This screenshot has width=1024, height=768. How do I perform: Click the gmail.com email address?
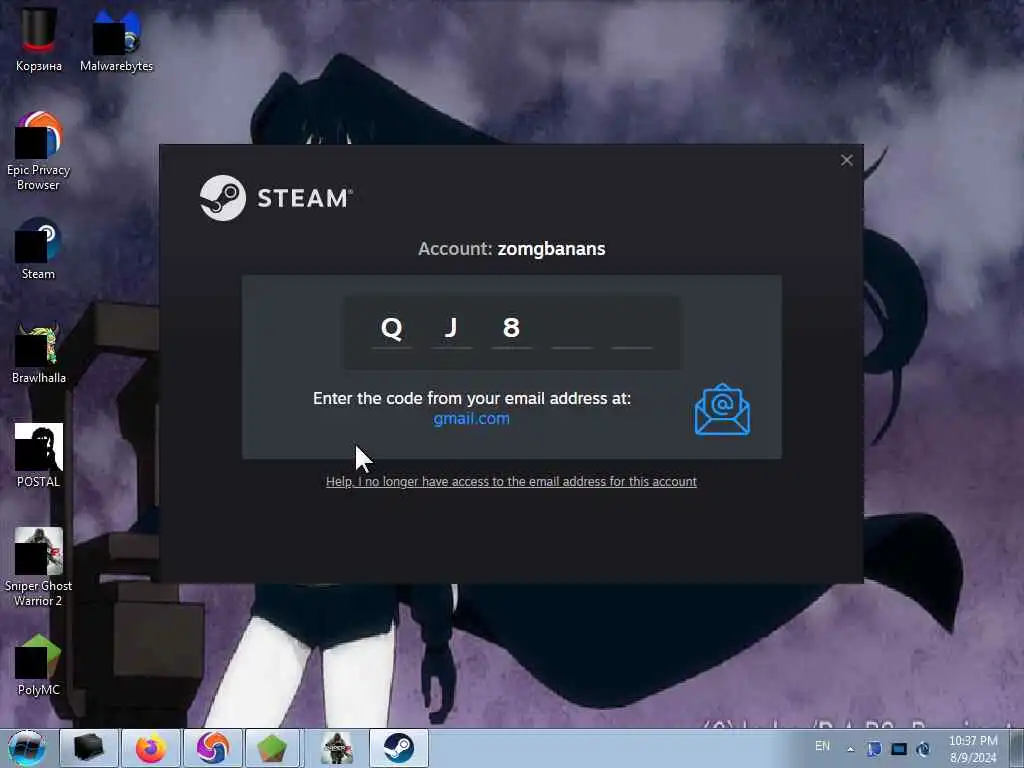pyautogui.click(x=472, y=419)
